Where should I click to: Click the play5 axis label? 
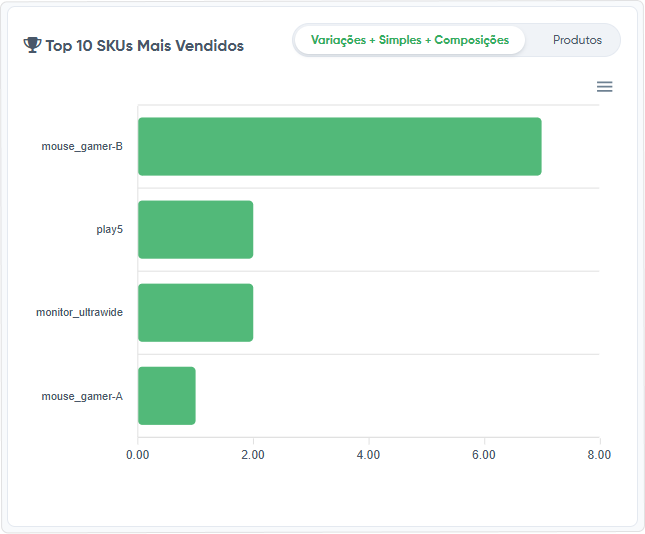tap(109, 229)
